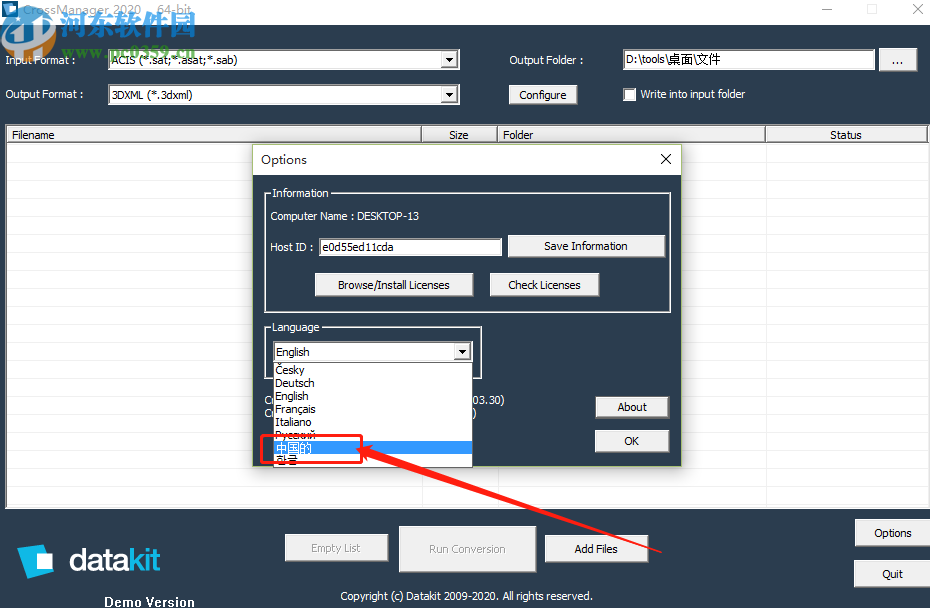This screenshot has width=930, height=608.
Task: Click the Quit button
Action: (892, 574)
